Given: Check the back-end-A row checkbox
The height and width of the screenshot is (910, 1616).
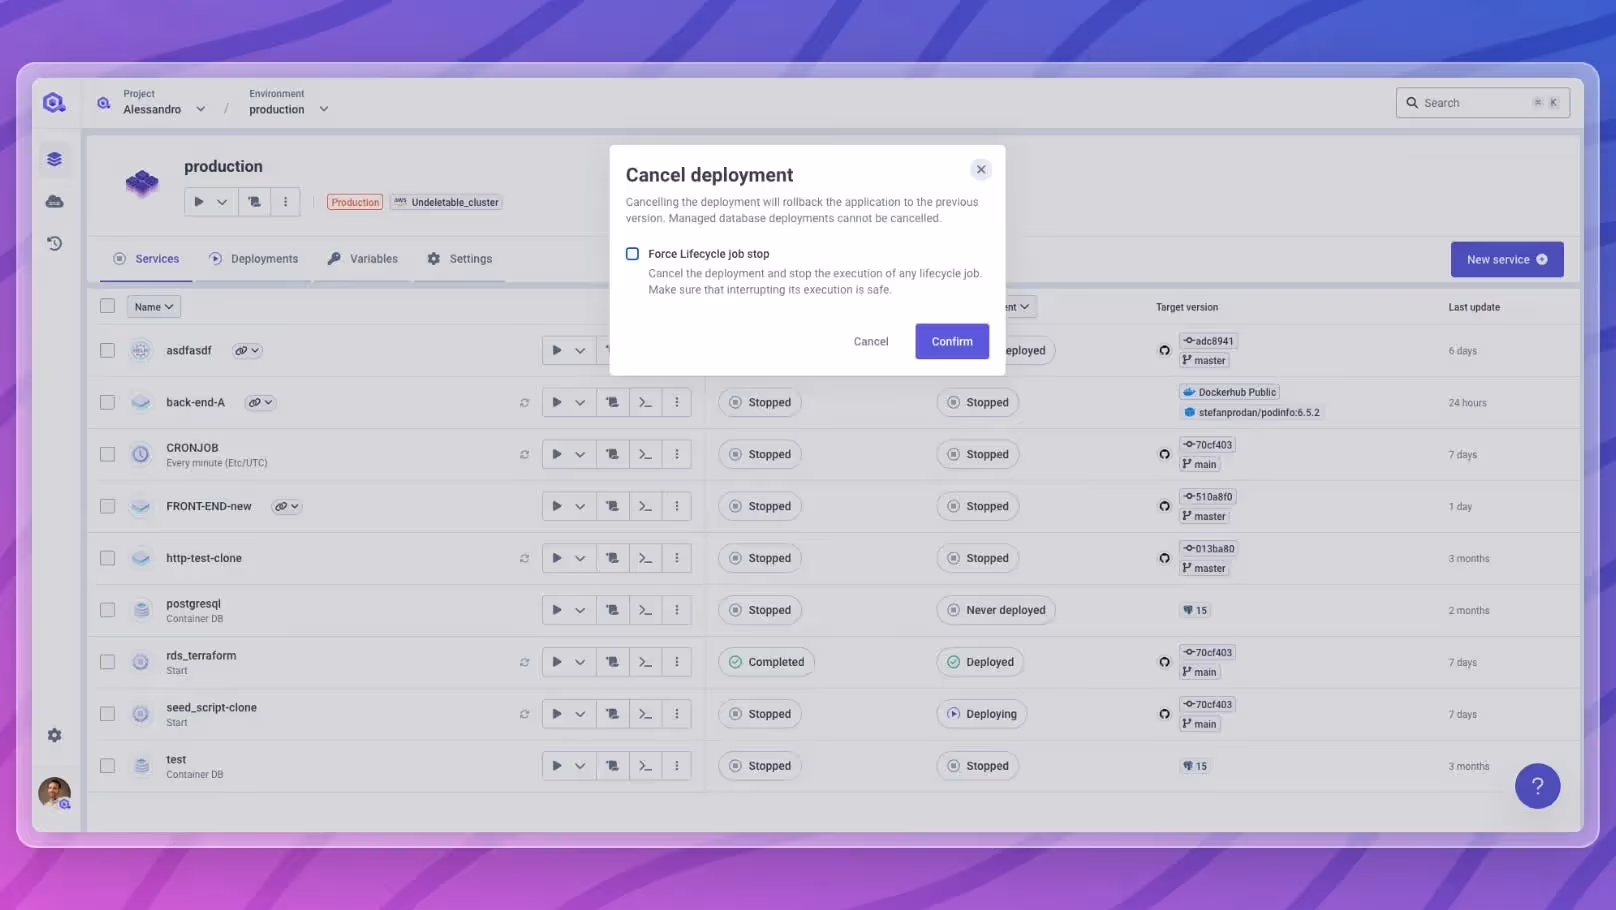Looking at the screenshot, I should click(x=107, y=402).
